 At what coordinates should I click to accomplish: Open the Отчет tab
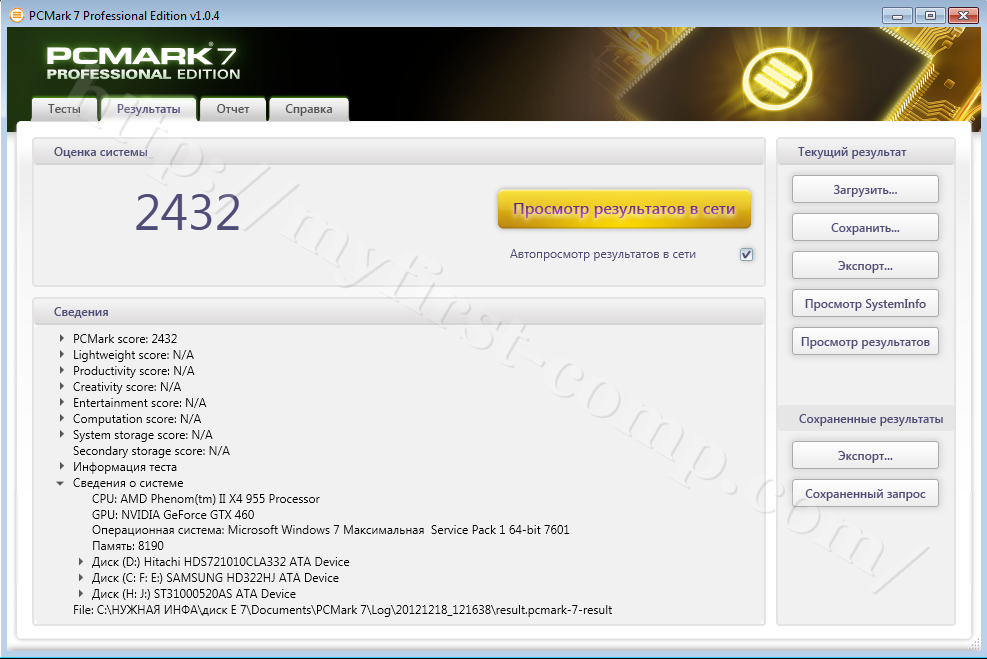point(233,109)
